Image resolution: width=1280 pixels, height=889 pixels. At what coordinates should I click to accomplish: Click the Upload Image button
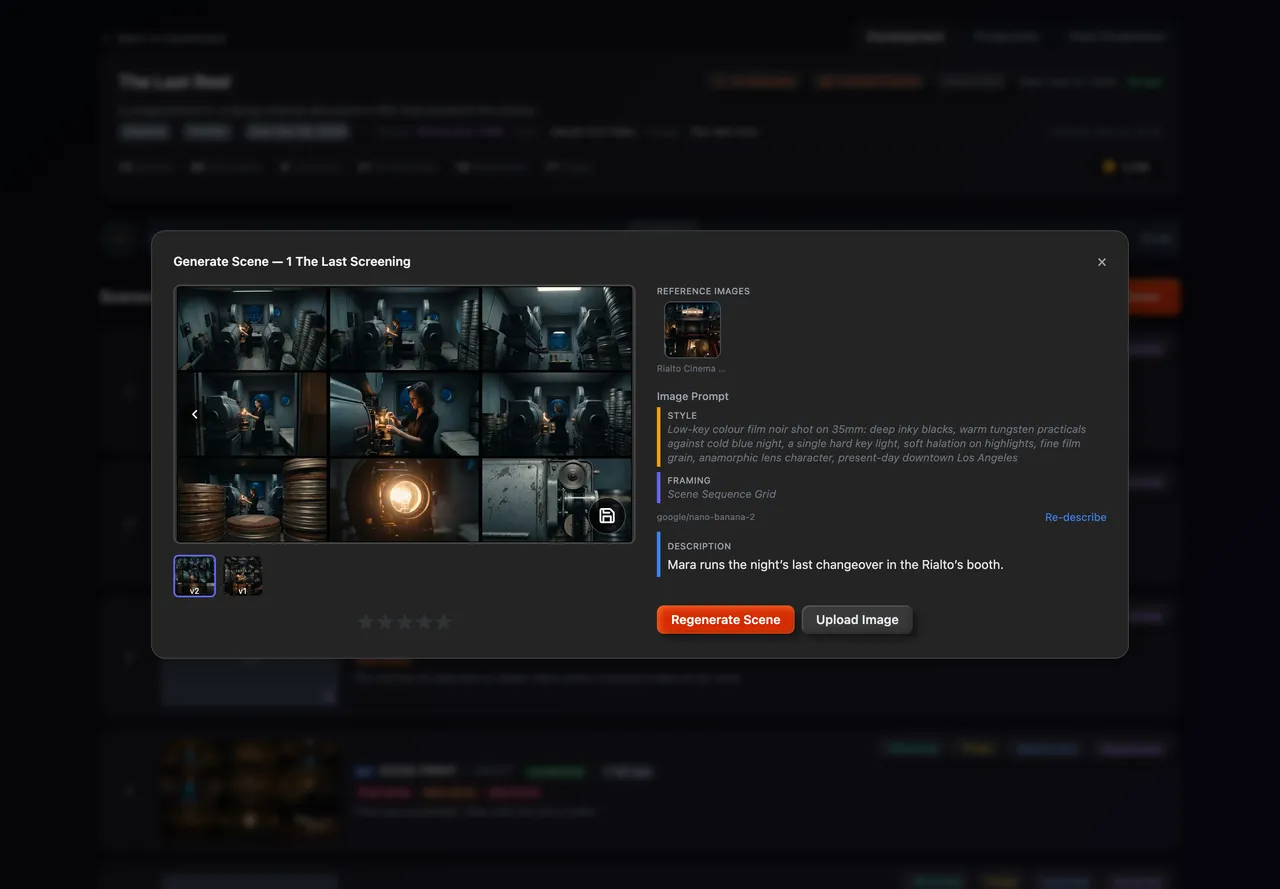point(857,620)
